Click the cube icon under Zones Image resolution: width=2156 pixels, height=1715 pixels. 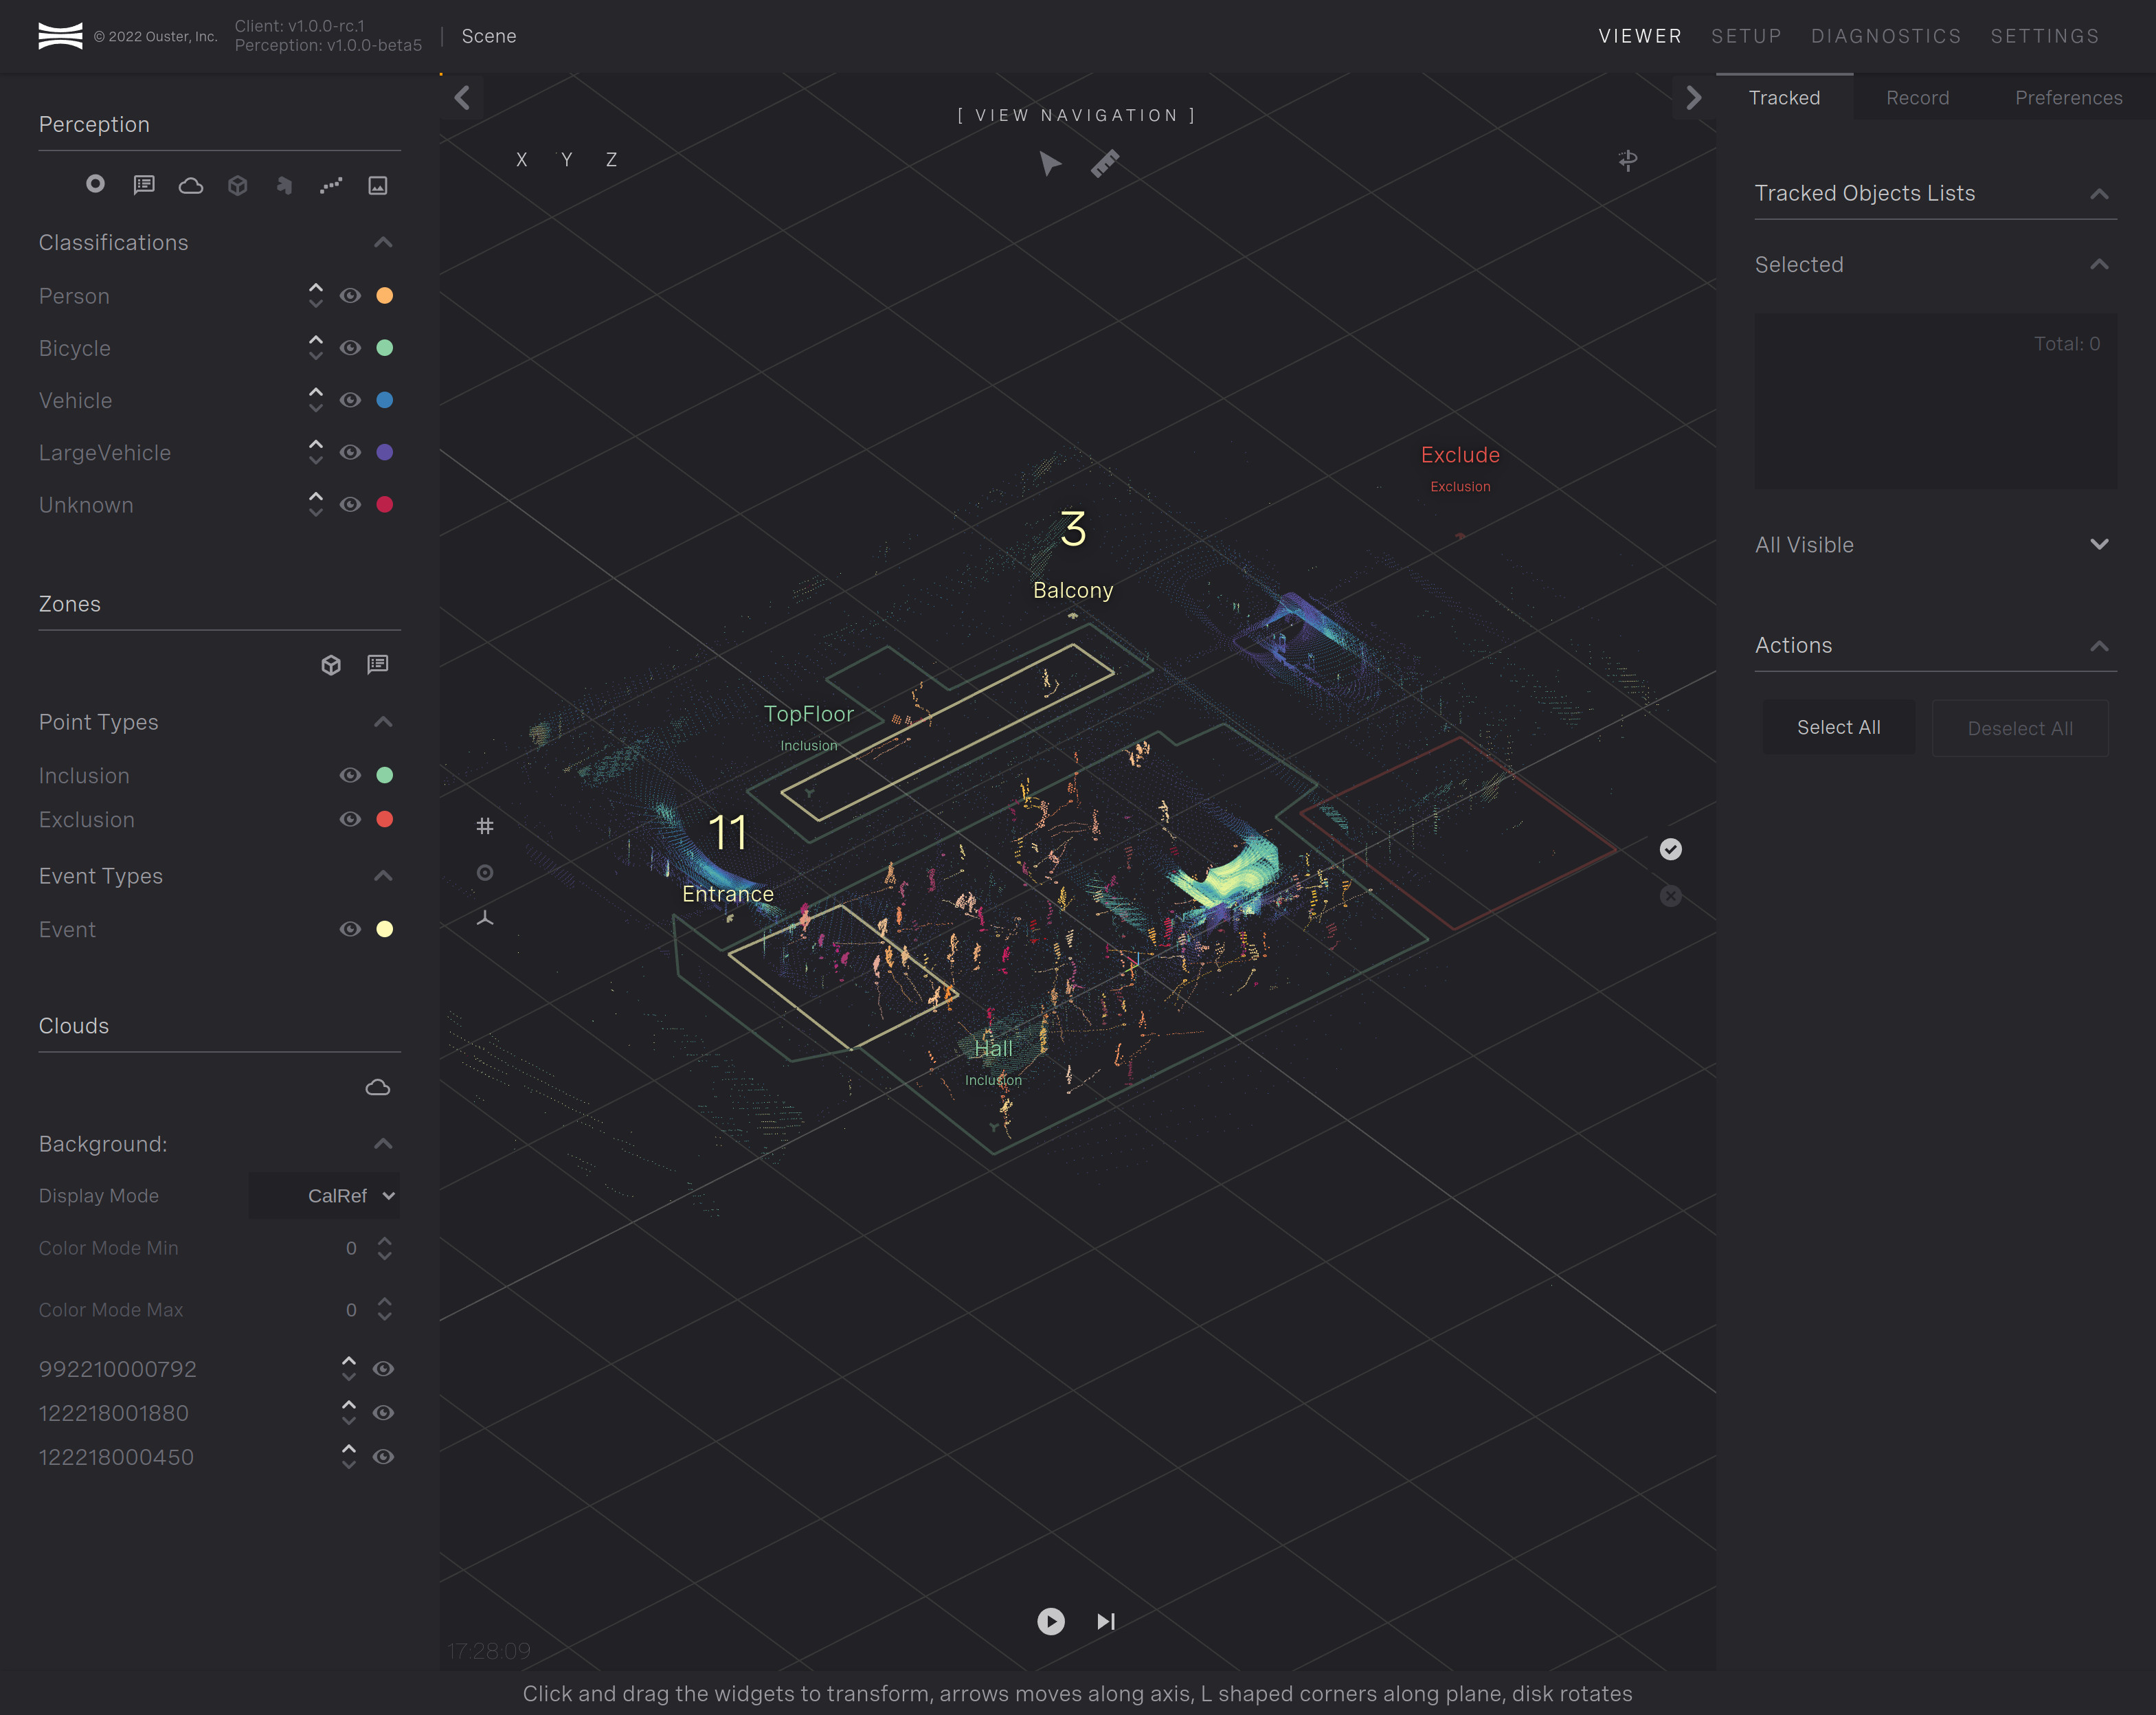[x=331, y=665]
